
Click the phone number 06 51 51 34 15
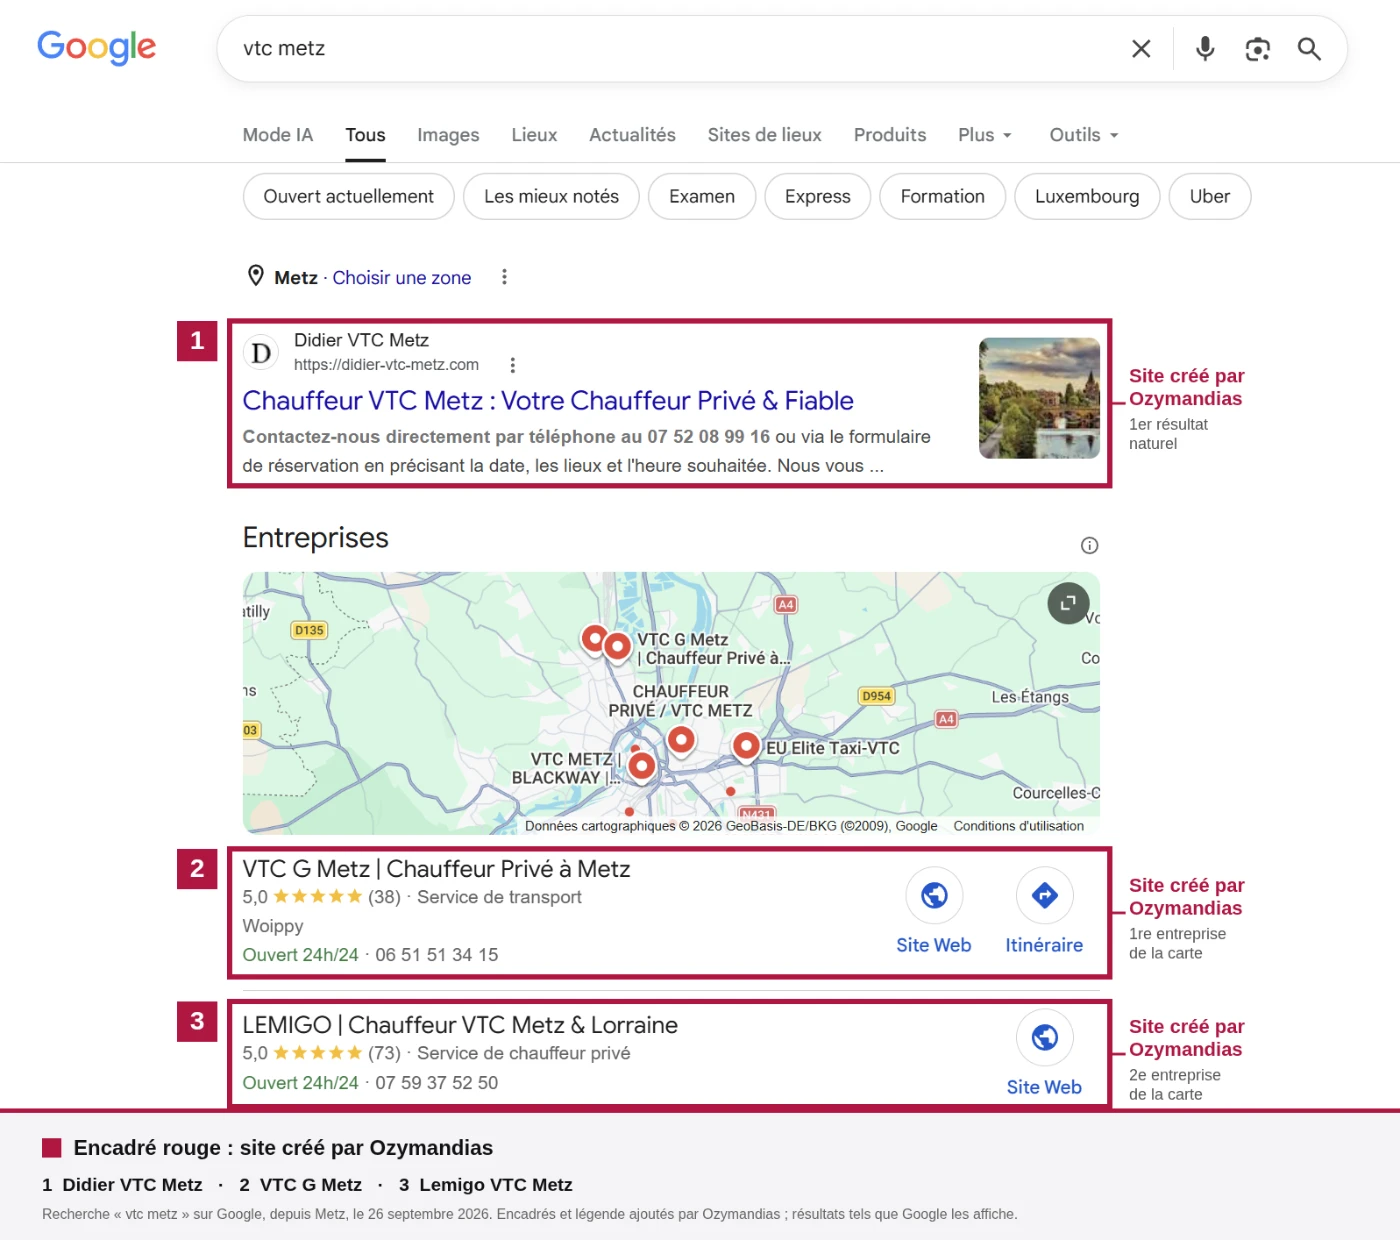tap(437, 955)
